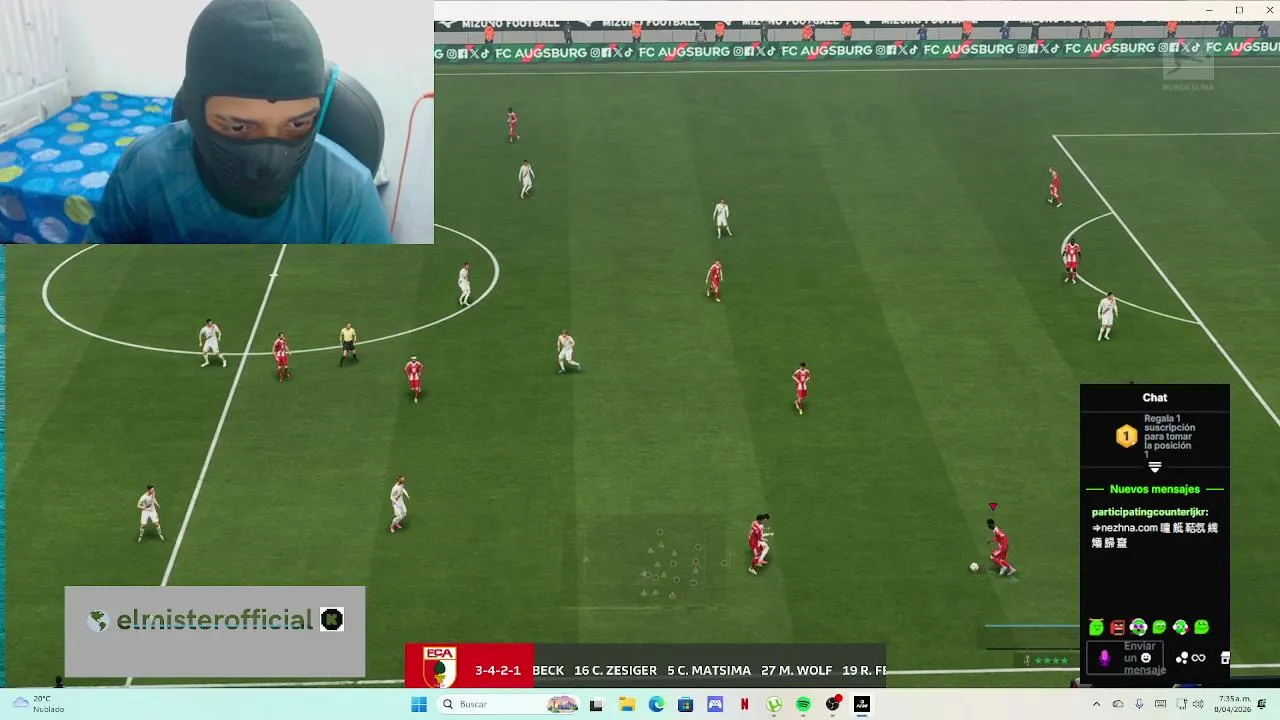
Task: Open Task View on the taskbar
Action: tap(596, 705)
